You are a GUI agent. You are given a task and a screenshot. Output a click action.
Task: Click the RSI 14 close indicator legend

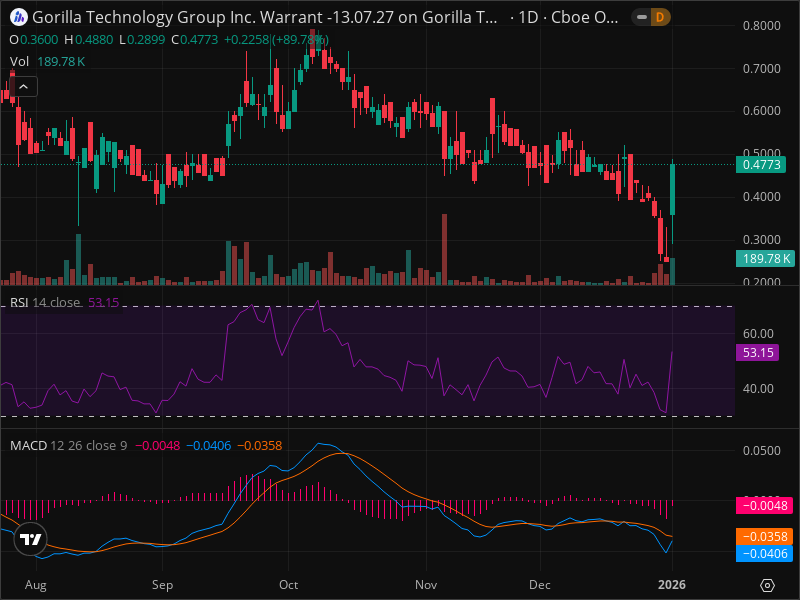tap(64, 303)
